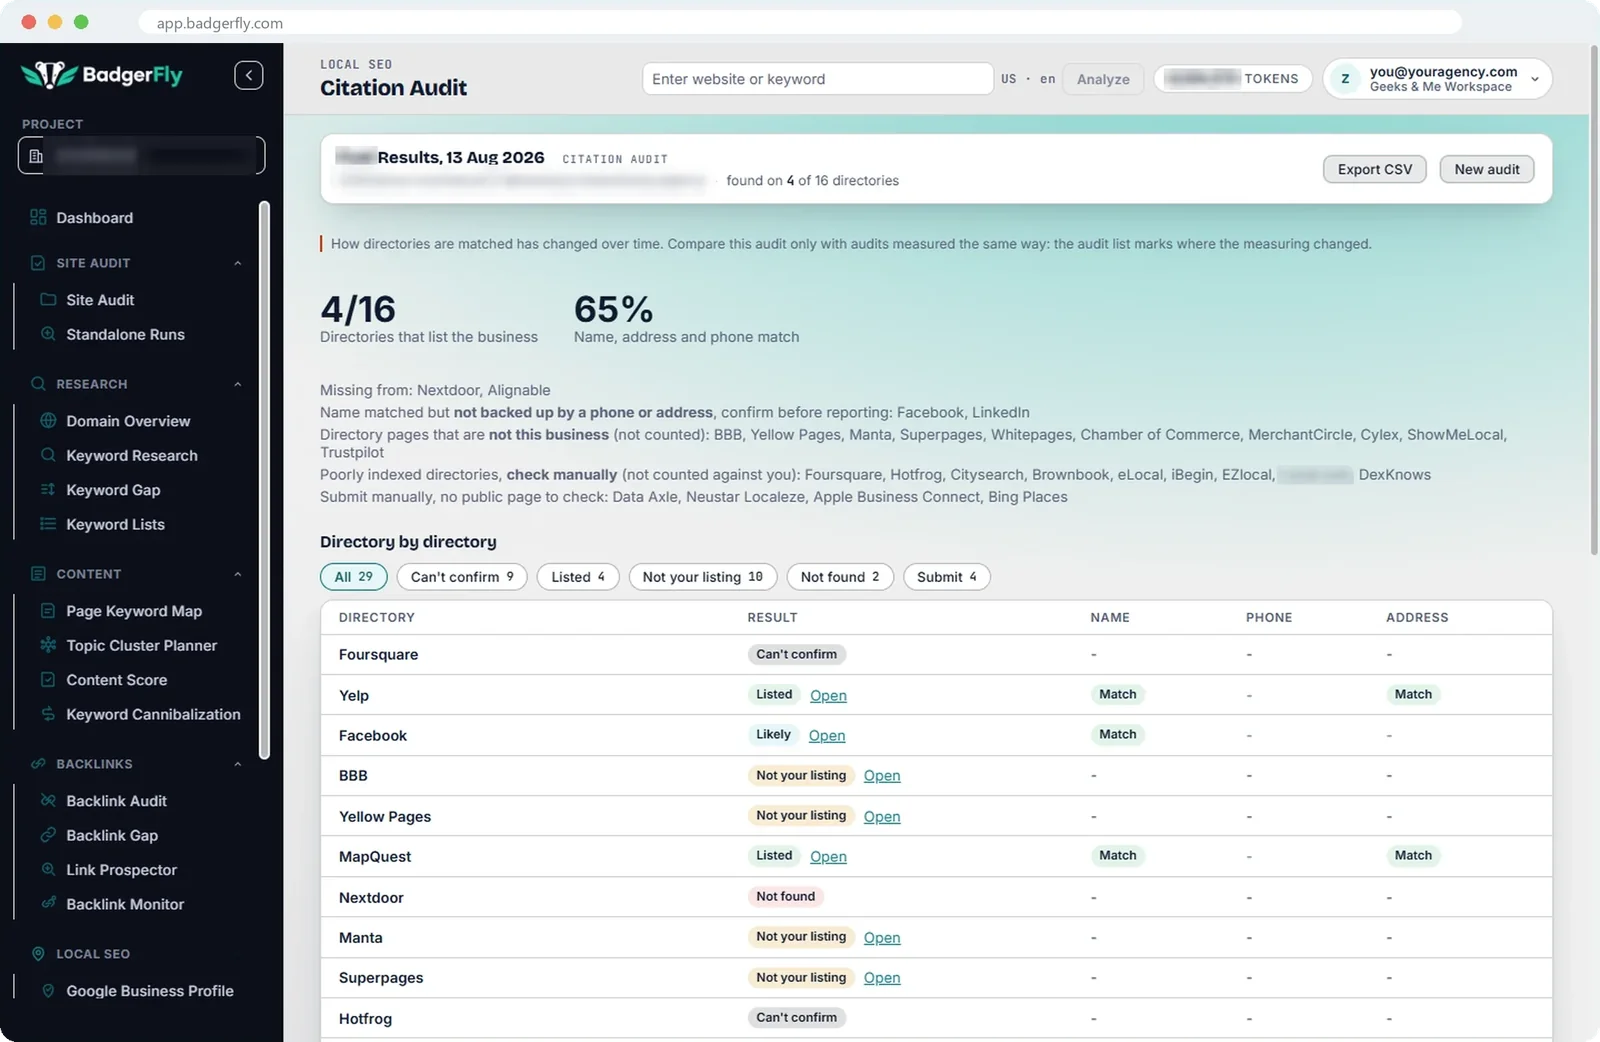
Task: Click the Export CSV button
Action: 1375,169
